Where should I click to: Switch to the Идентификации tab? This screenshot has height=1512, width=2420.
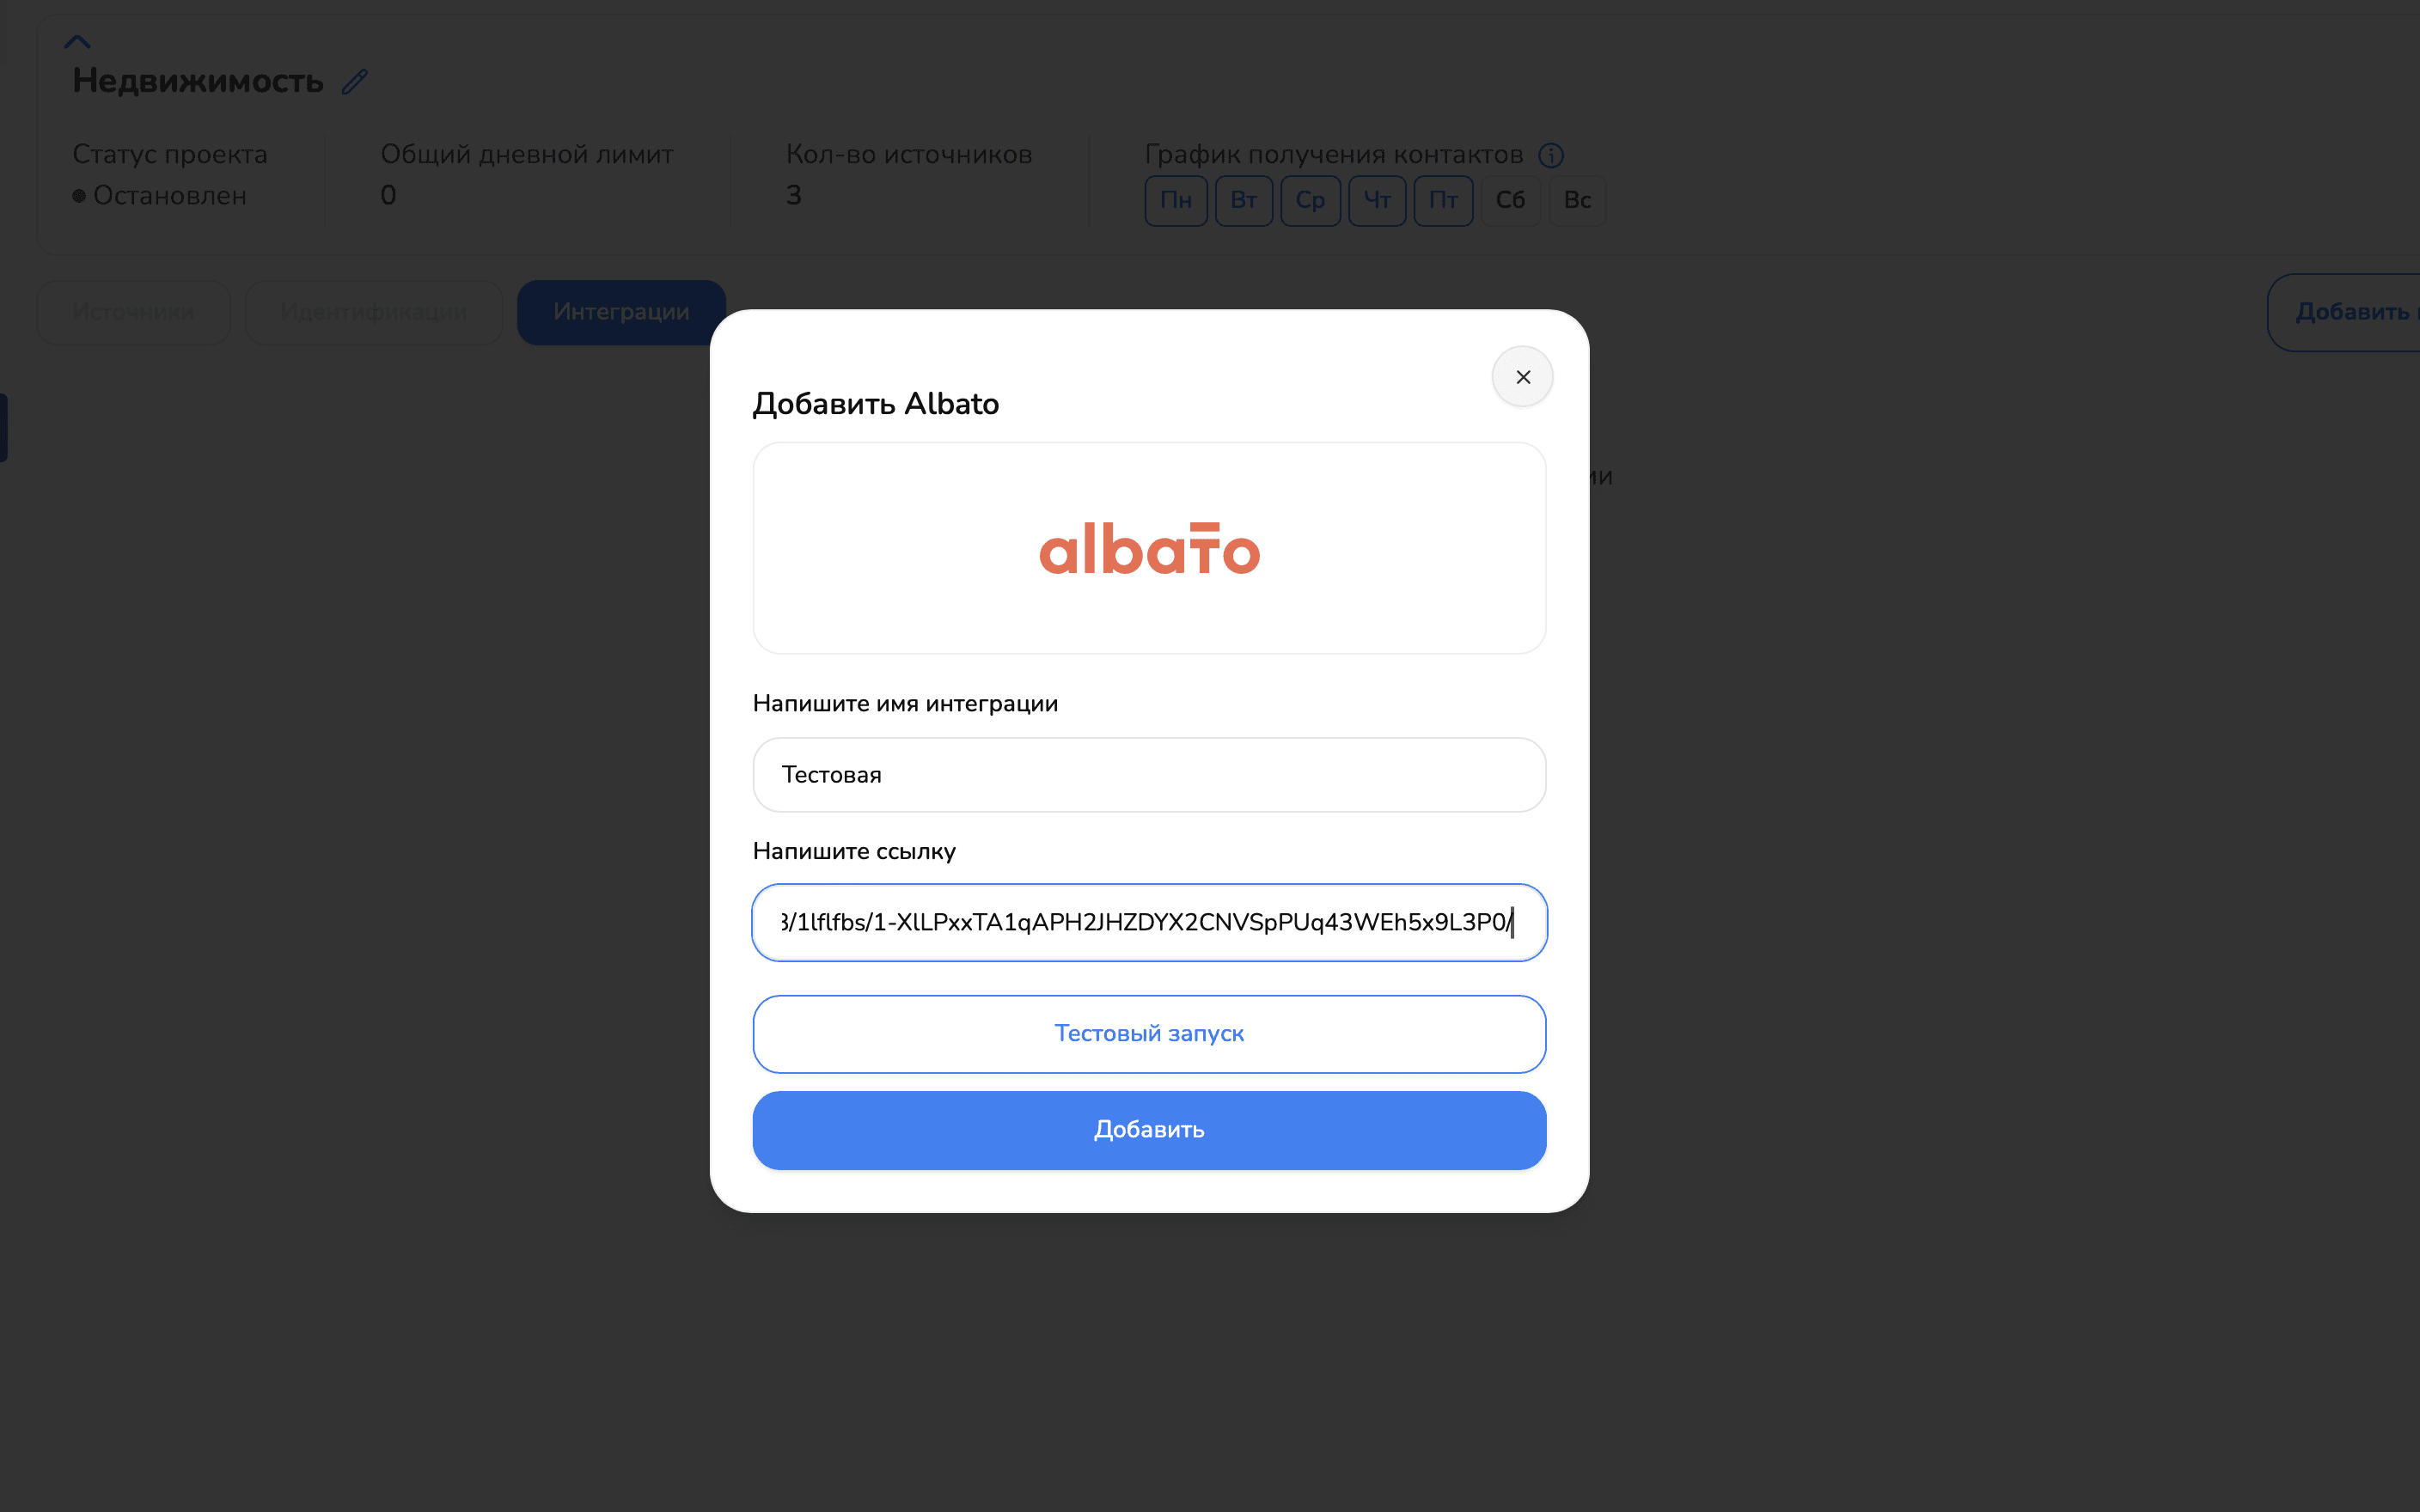pyautogui.click(x=373, y=312)
